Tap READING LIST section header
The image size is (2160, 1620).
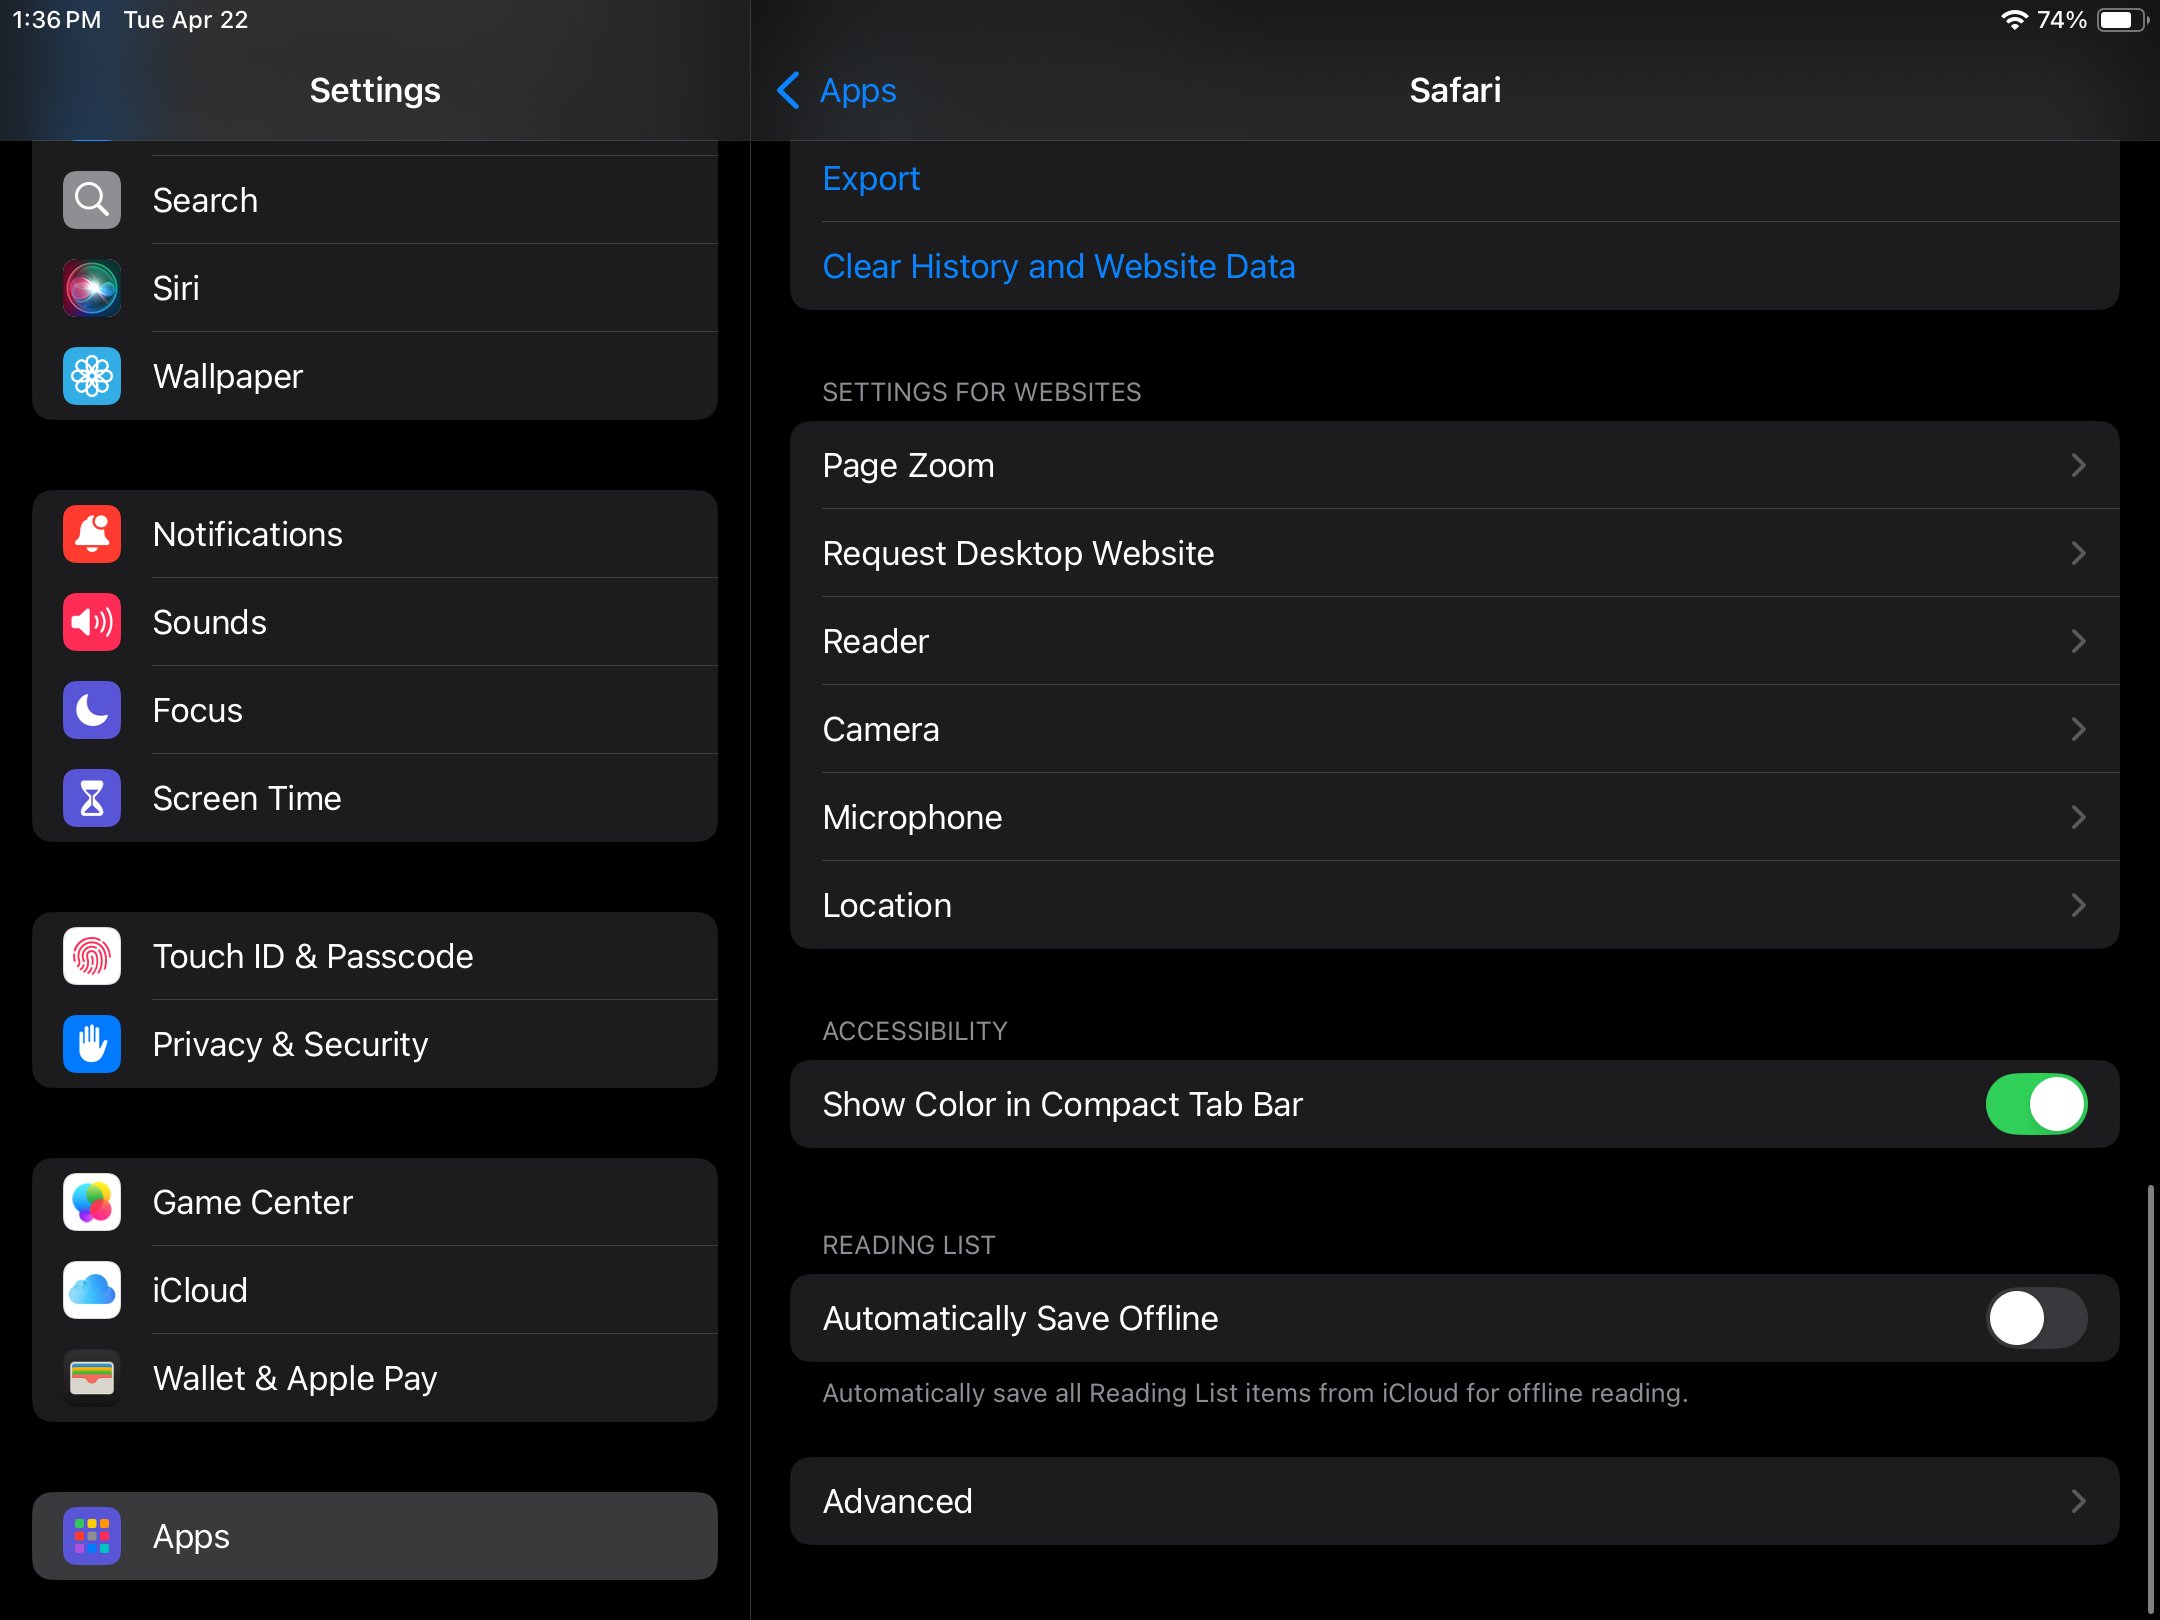[908, 1245]
